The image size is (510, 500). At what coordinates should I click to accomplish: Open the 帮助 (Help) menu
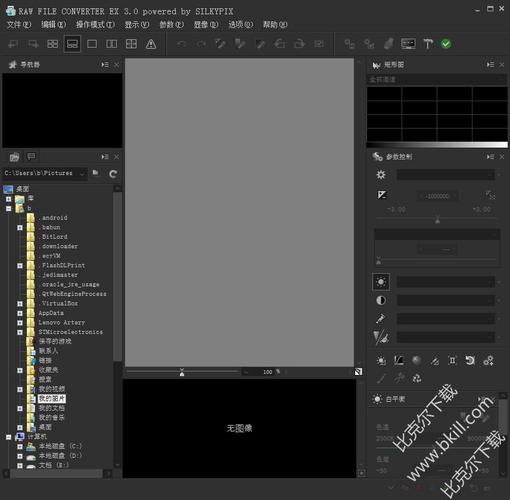pos(275,24)
